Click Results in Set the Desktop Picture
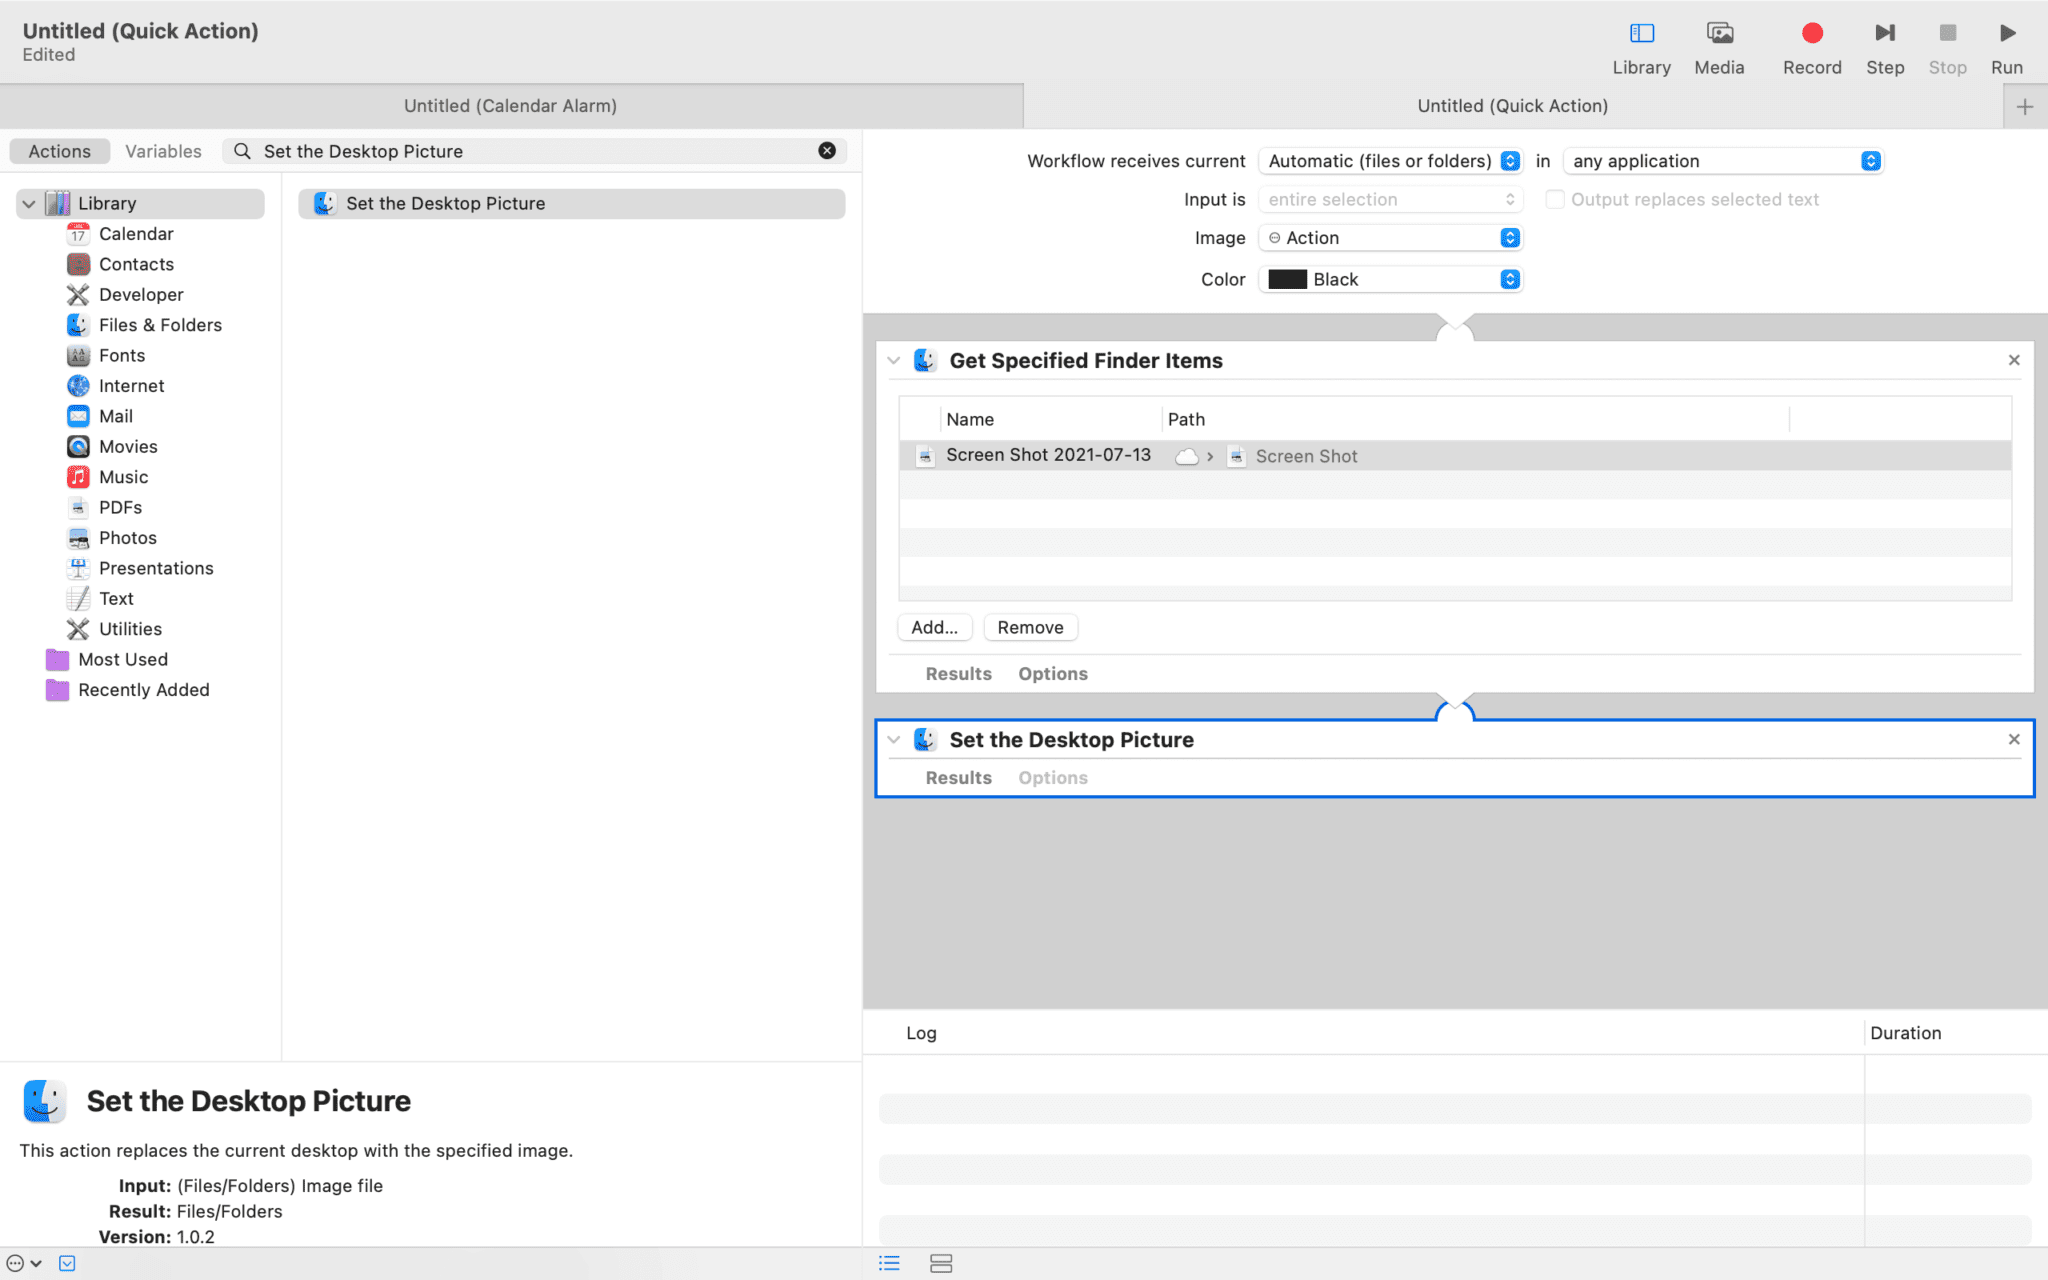Viewport: 2048px width, 1280px height. tap(957, 777)
